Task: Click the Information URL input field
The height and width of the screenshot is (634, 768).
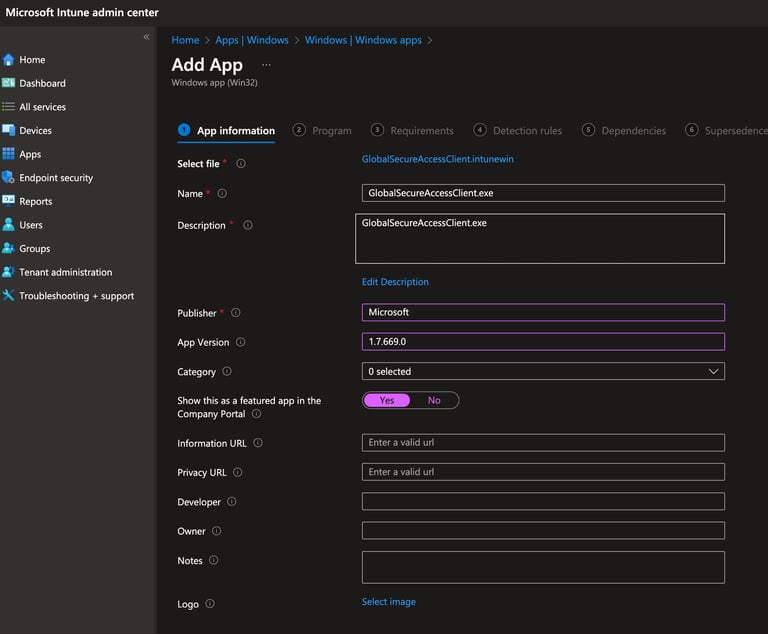Action: (543, 442)
